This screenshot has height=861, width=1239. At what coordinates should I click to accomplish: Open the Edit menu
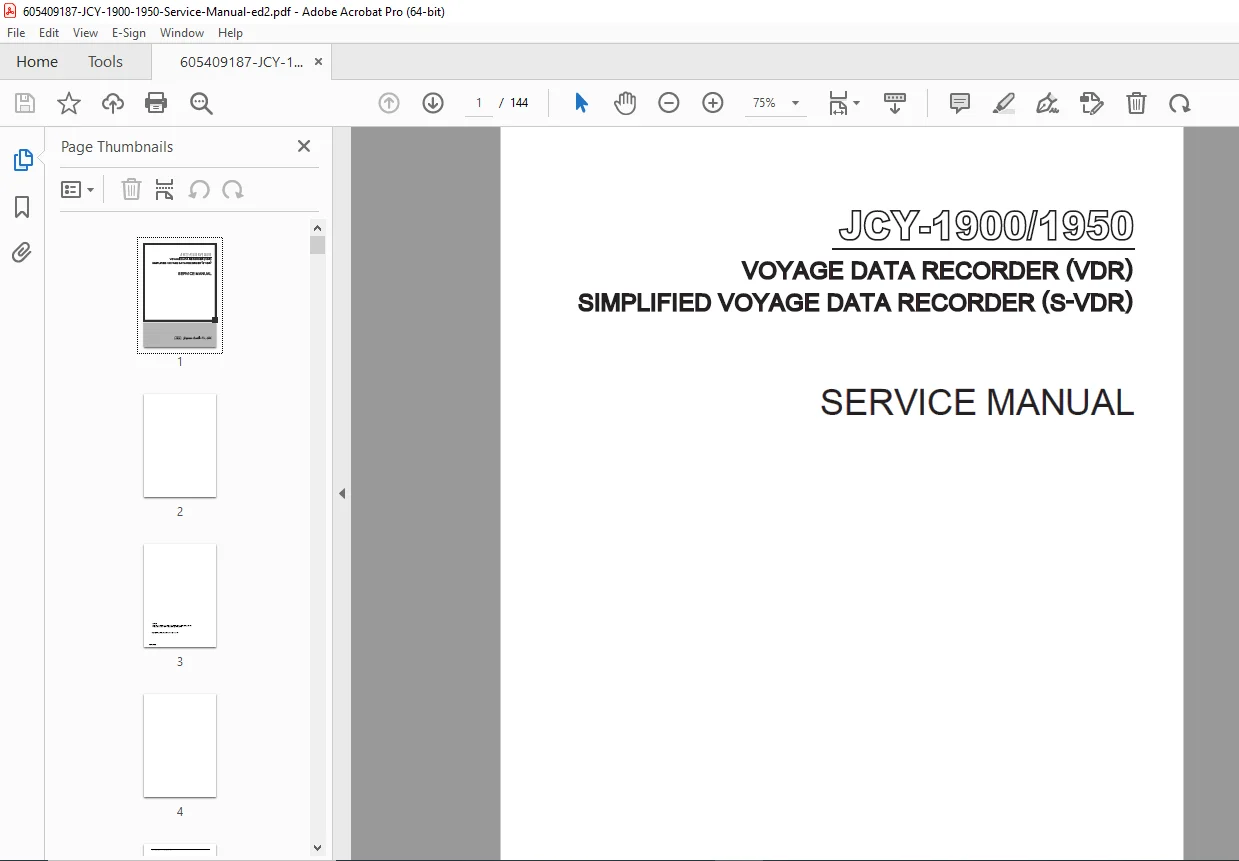(x=49, y=33)
